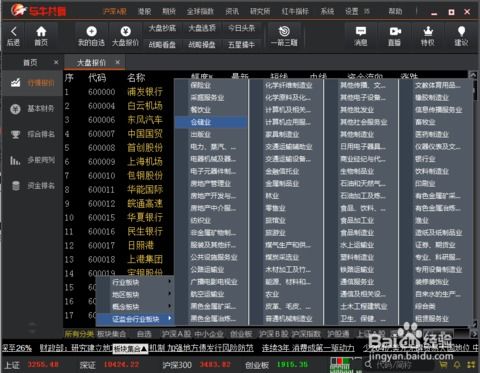
Task: Click the 今日头条 toolbar button
Action: [242, 28]
